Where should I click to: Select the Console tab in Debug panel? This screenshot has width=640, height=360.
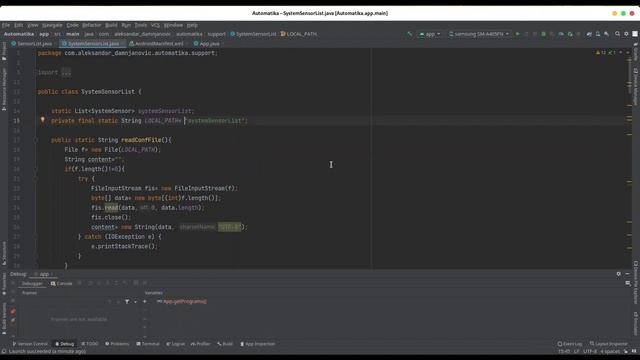(x=61, y=283)
